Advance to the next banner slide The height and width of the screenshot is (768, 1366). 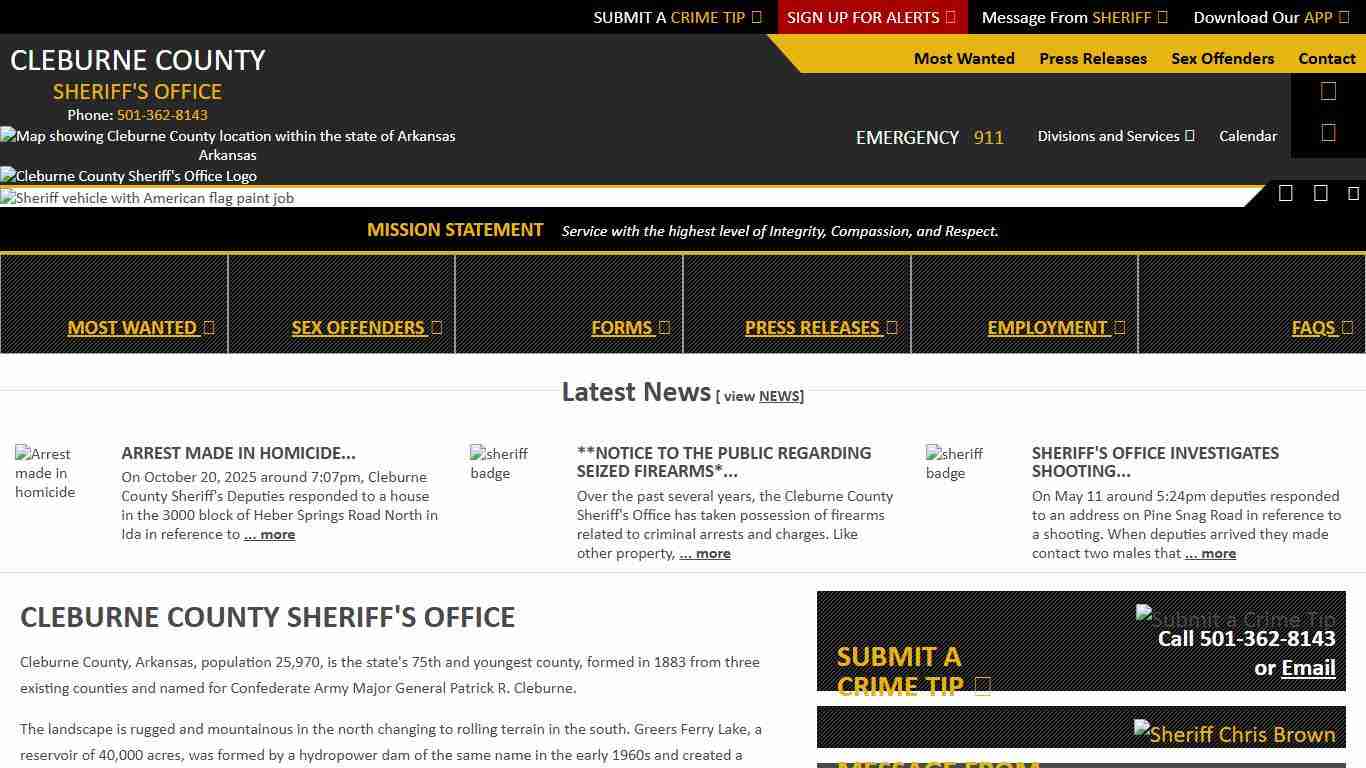point(1321,193)
